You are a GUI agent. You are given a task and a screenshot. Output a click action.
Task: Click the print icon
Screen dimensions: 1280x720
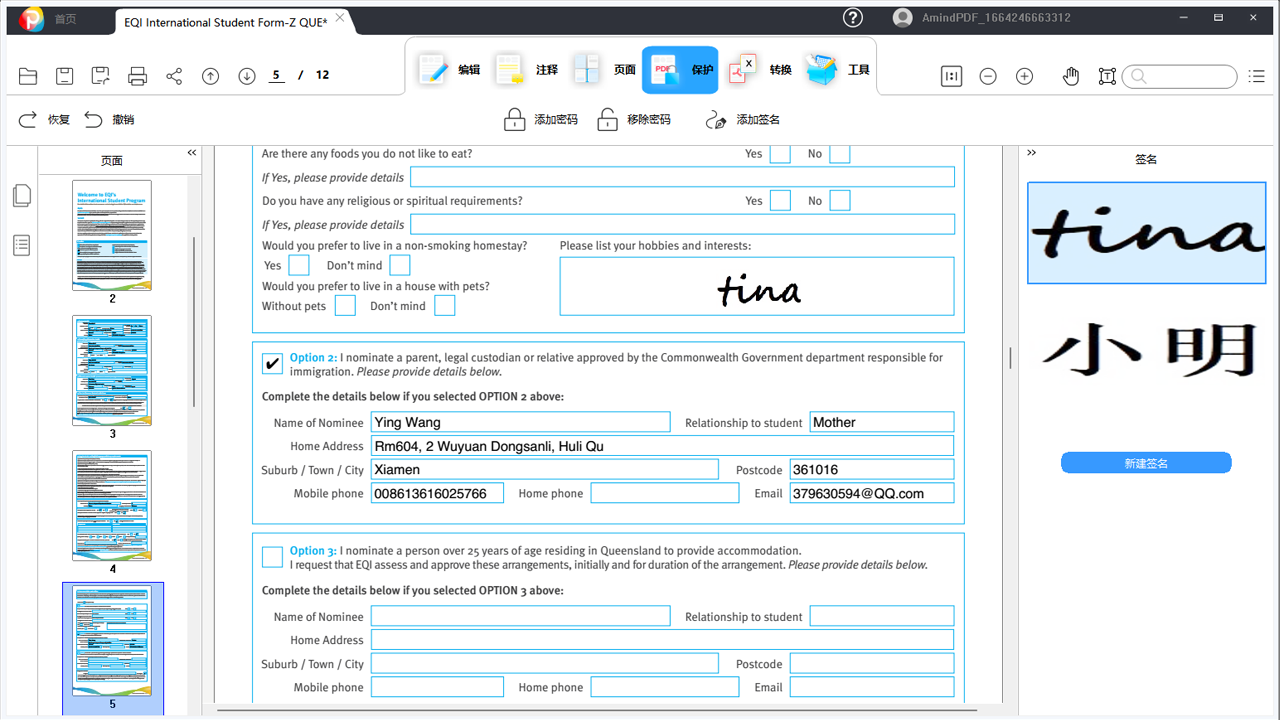coord(138,76)
